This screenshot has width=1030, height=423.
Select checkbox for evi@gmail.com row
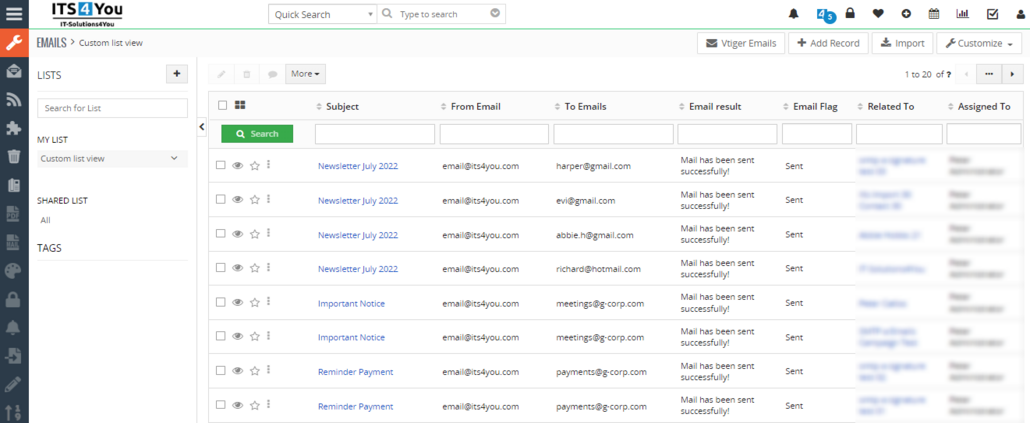[x=221, y=200]
